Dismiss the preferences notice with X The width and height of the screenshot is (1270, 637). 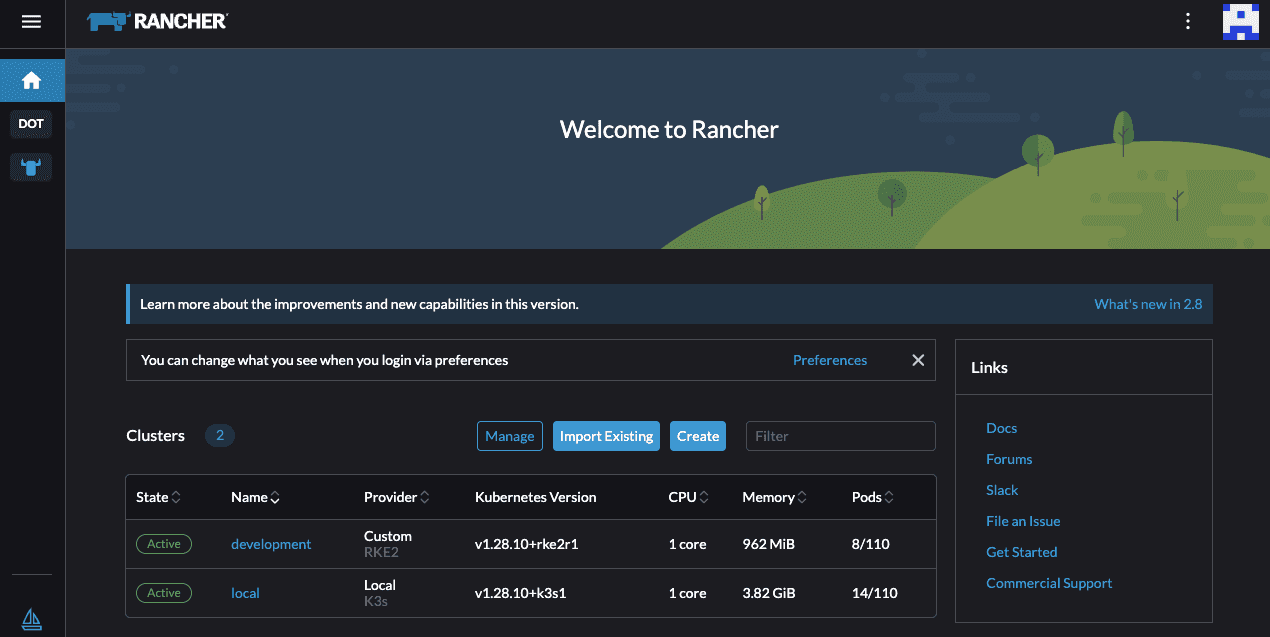918,360
